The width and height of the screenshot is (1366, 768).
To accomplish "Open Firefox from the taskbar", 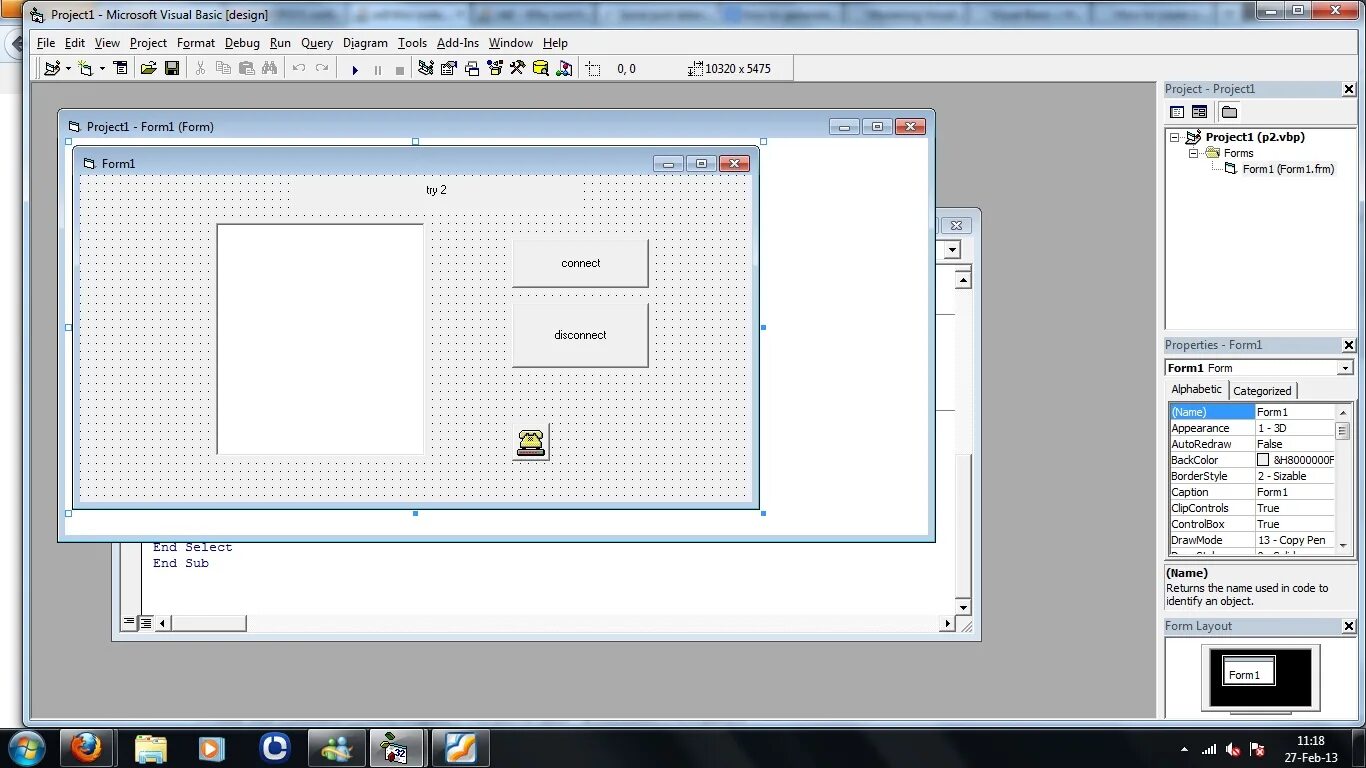I will click(86, 748).
